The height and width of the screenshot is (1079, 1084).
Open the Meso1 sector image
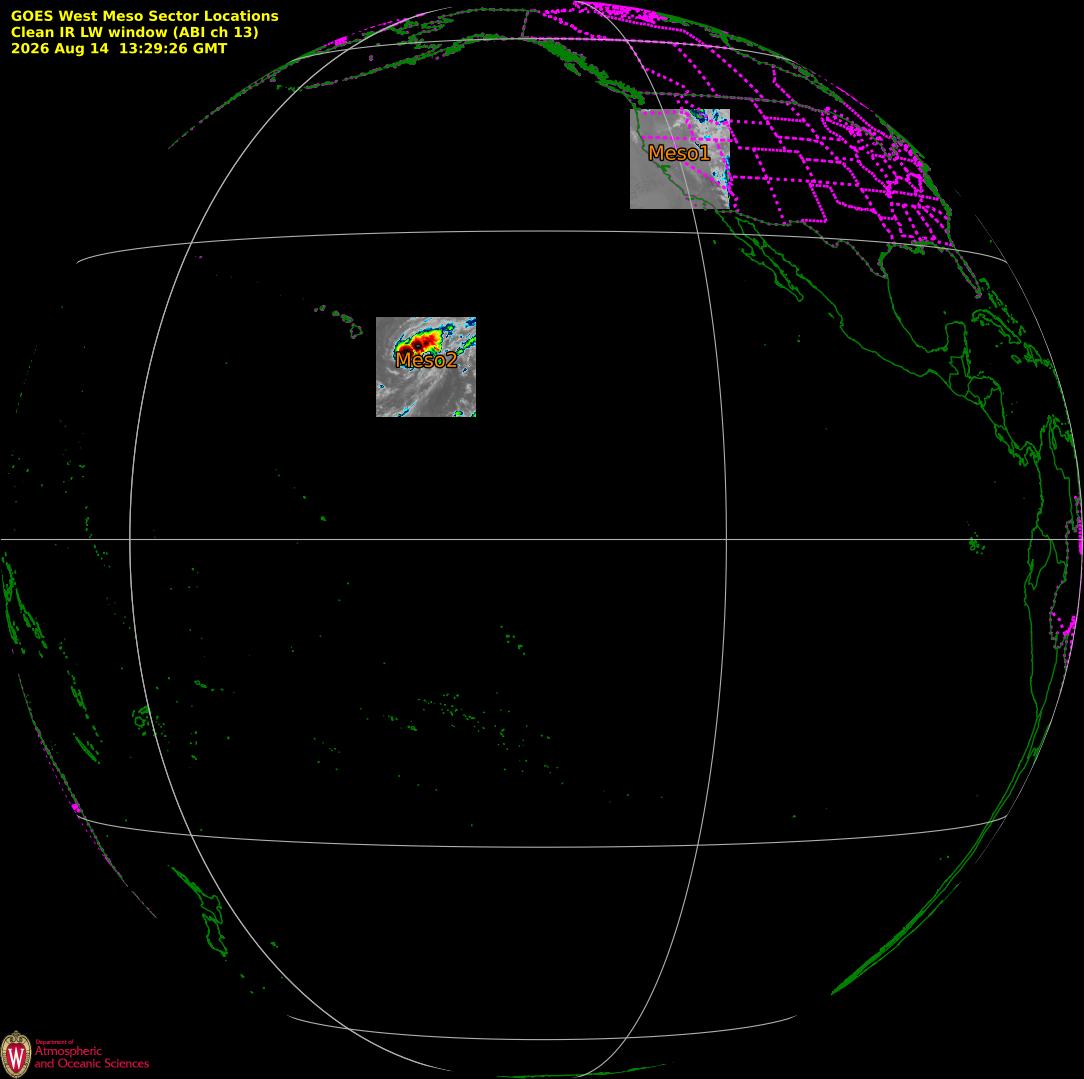point(680,159)
